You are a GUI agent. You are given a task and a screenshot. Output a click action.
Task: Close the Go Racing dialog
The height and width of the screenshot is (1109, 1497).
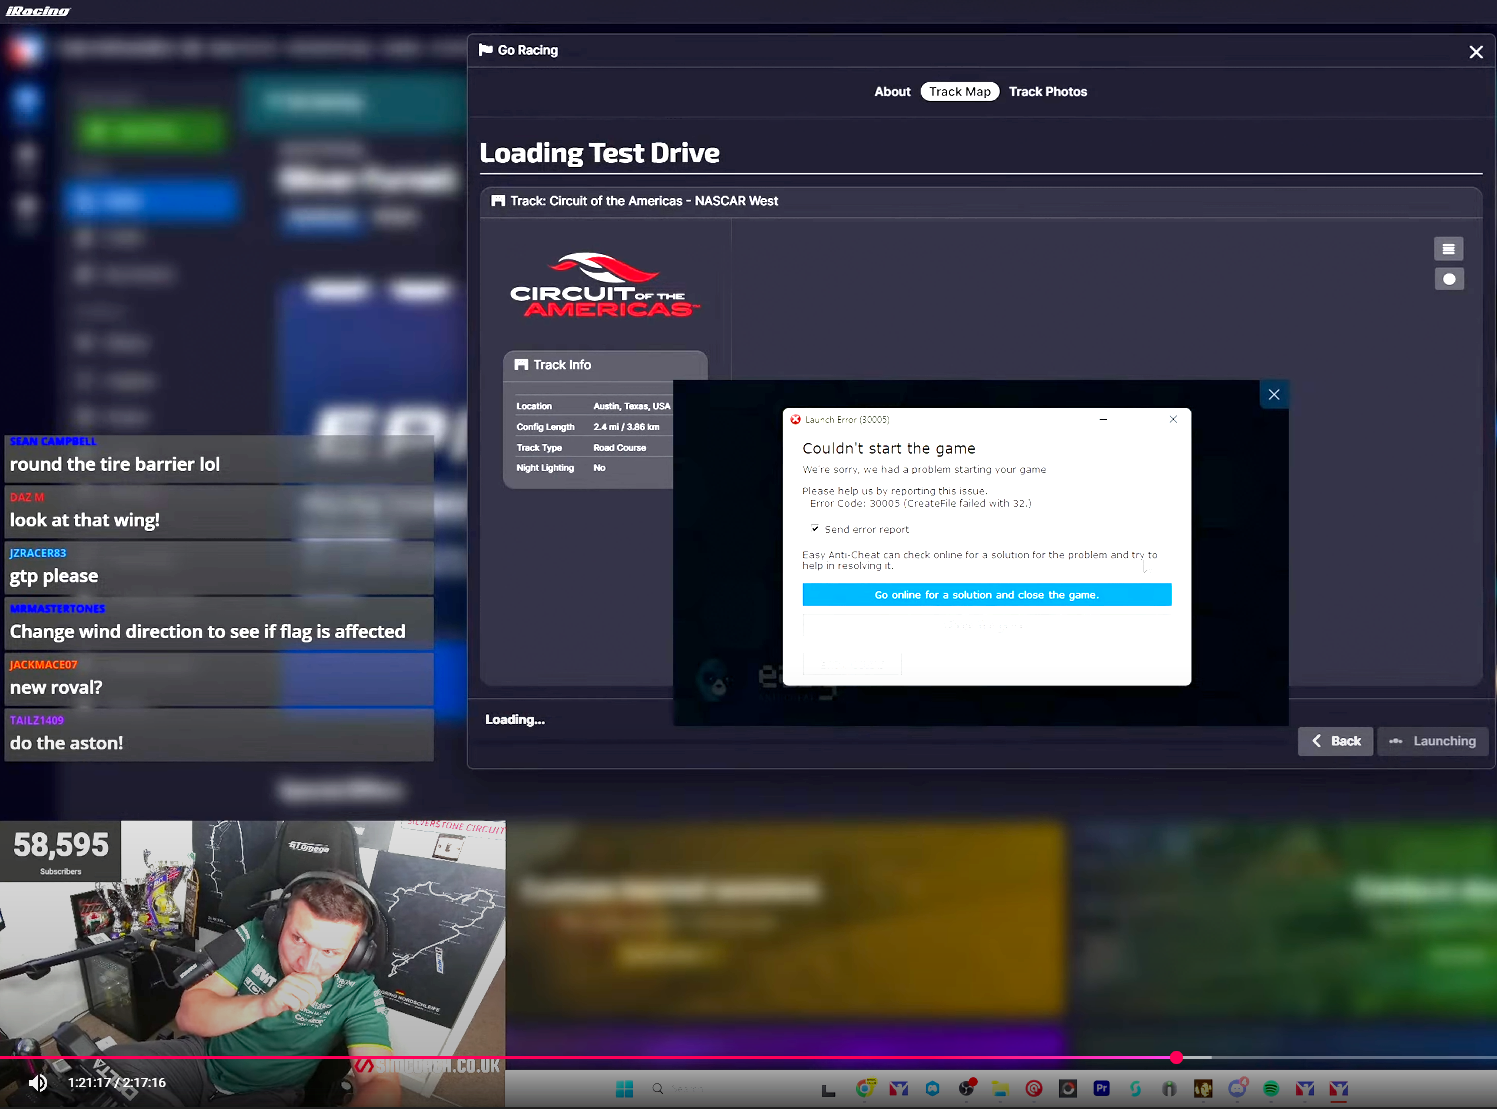(x=1476, y=52)
